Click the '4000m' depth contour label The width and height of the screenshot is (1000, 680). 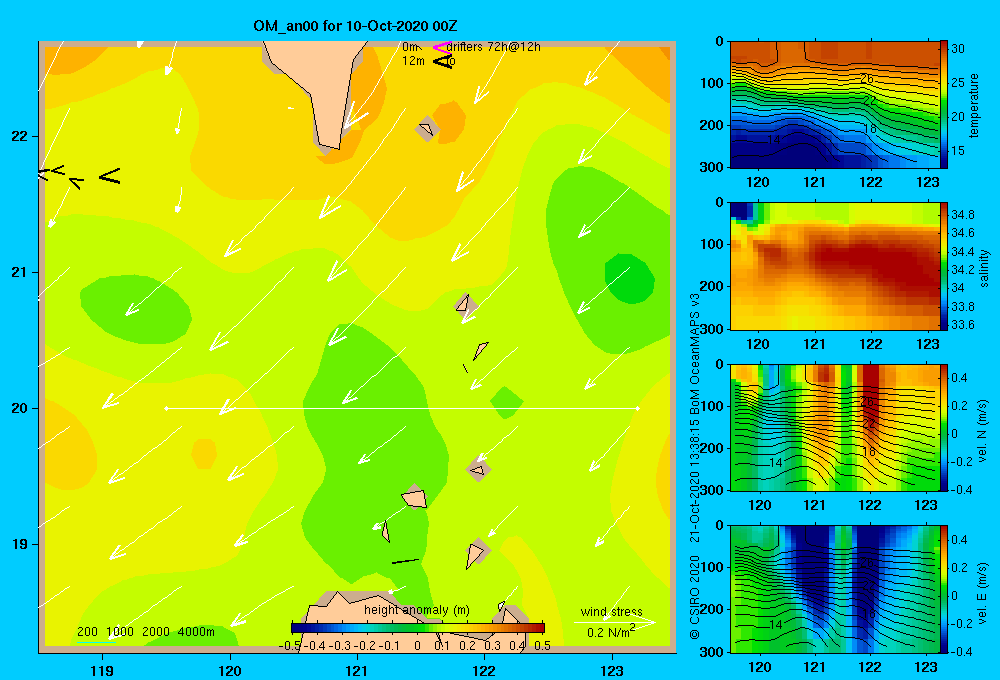click(x=196, y=632)
